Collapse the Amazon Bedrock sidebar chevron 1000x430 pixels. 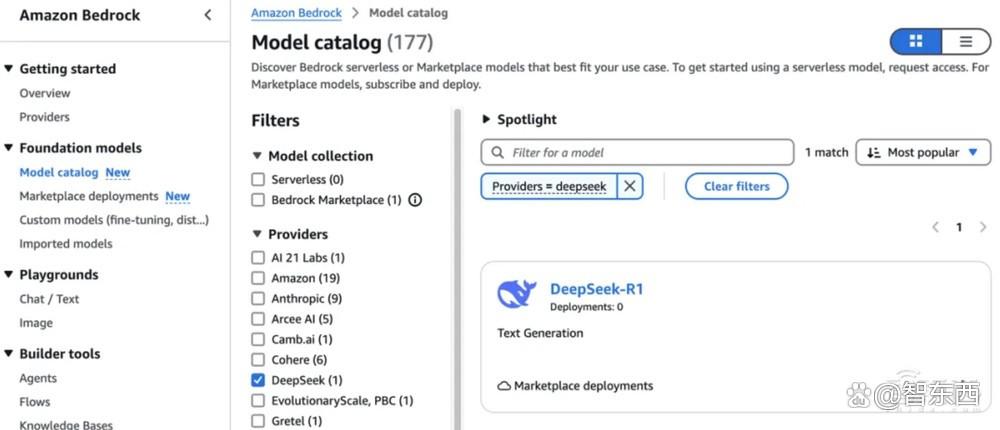click(208, 15)
